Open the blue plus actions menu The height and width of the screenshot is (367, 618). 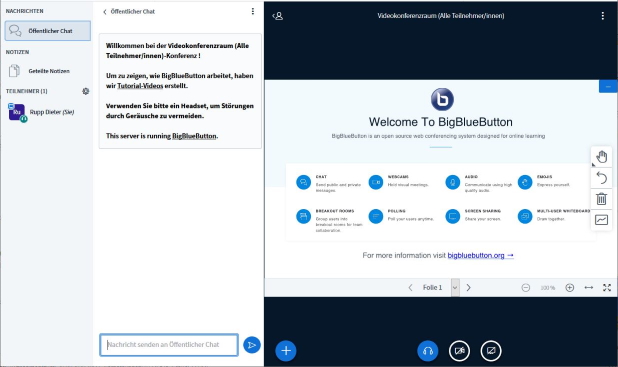[286, 350]
